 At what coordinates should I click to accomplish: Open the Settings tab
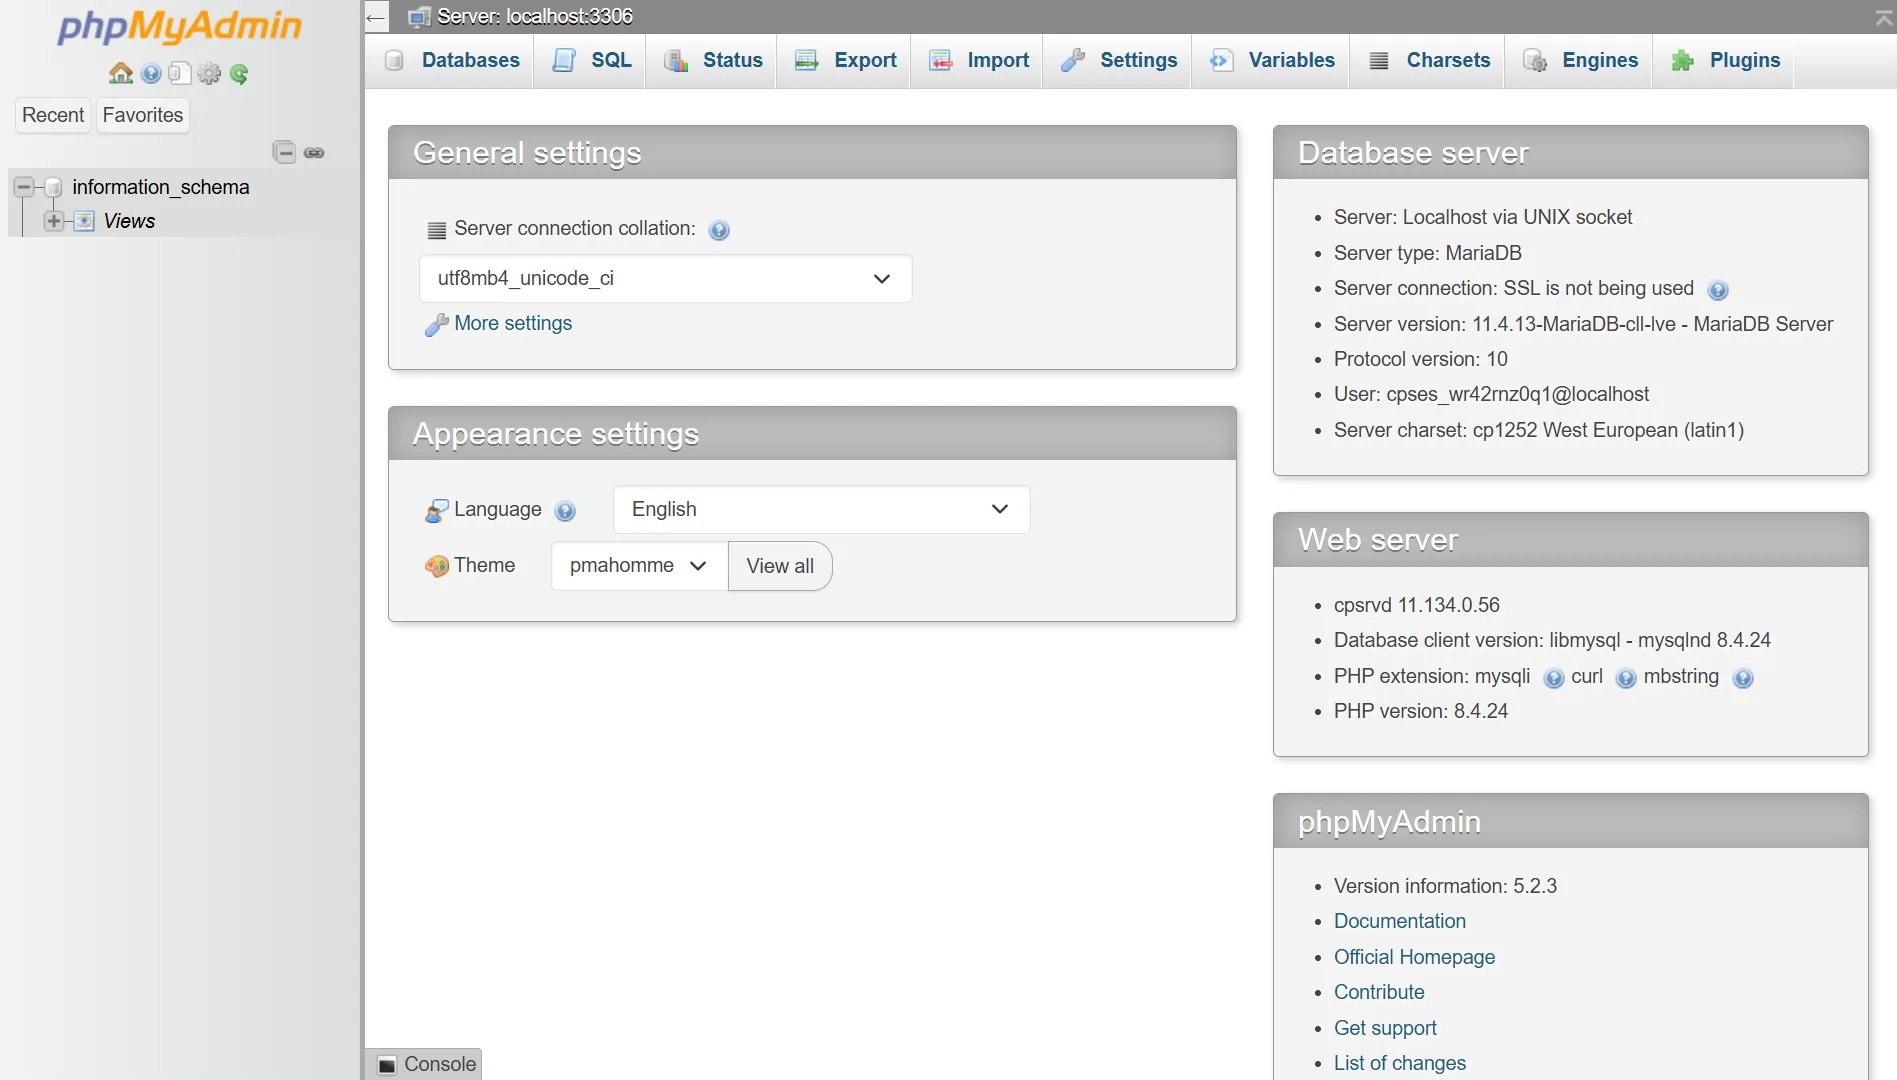coord(1118,60)
